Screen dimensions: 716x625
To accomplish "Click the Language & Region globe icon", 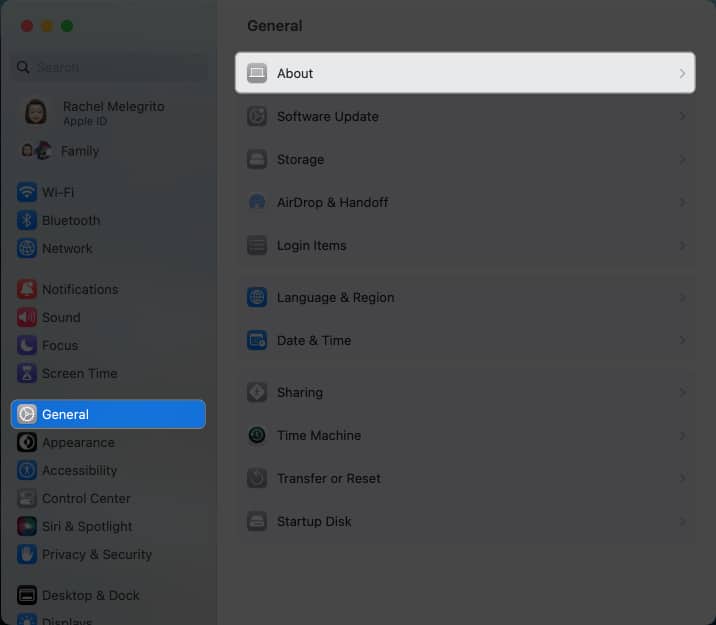I will point(257,297).
